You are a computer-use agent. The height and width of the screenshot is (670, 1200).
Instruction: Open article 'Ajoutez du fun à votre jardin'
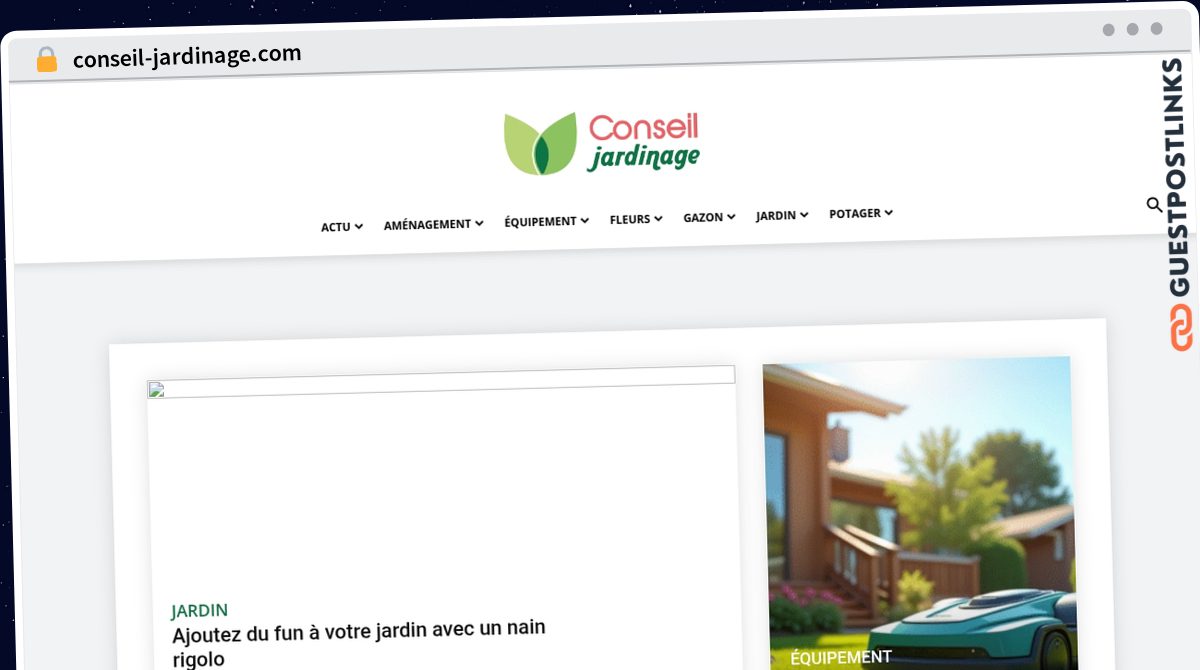[x=359, y=644]
